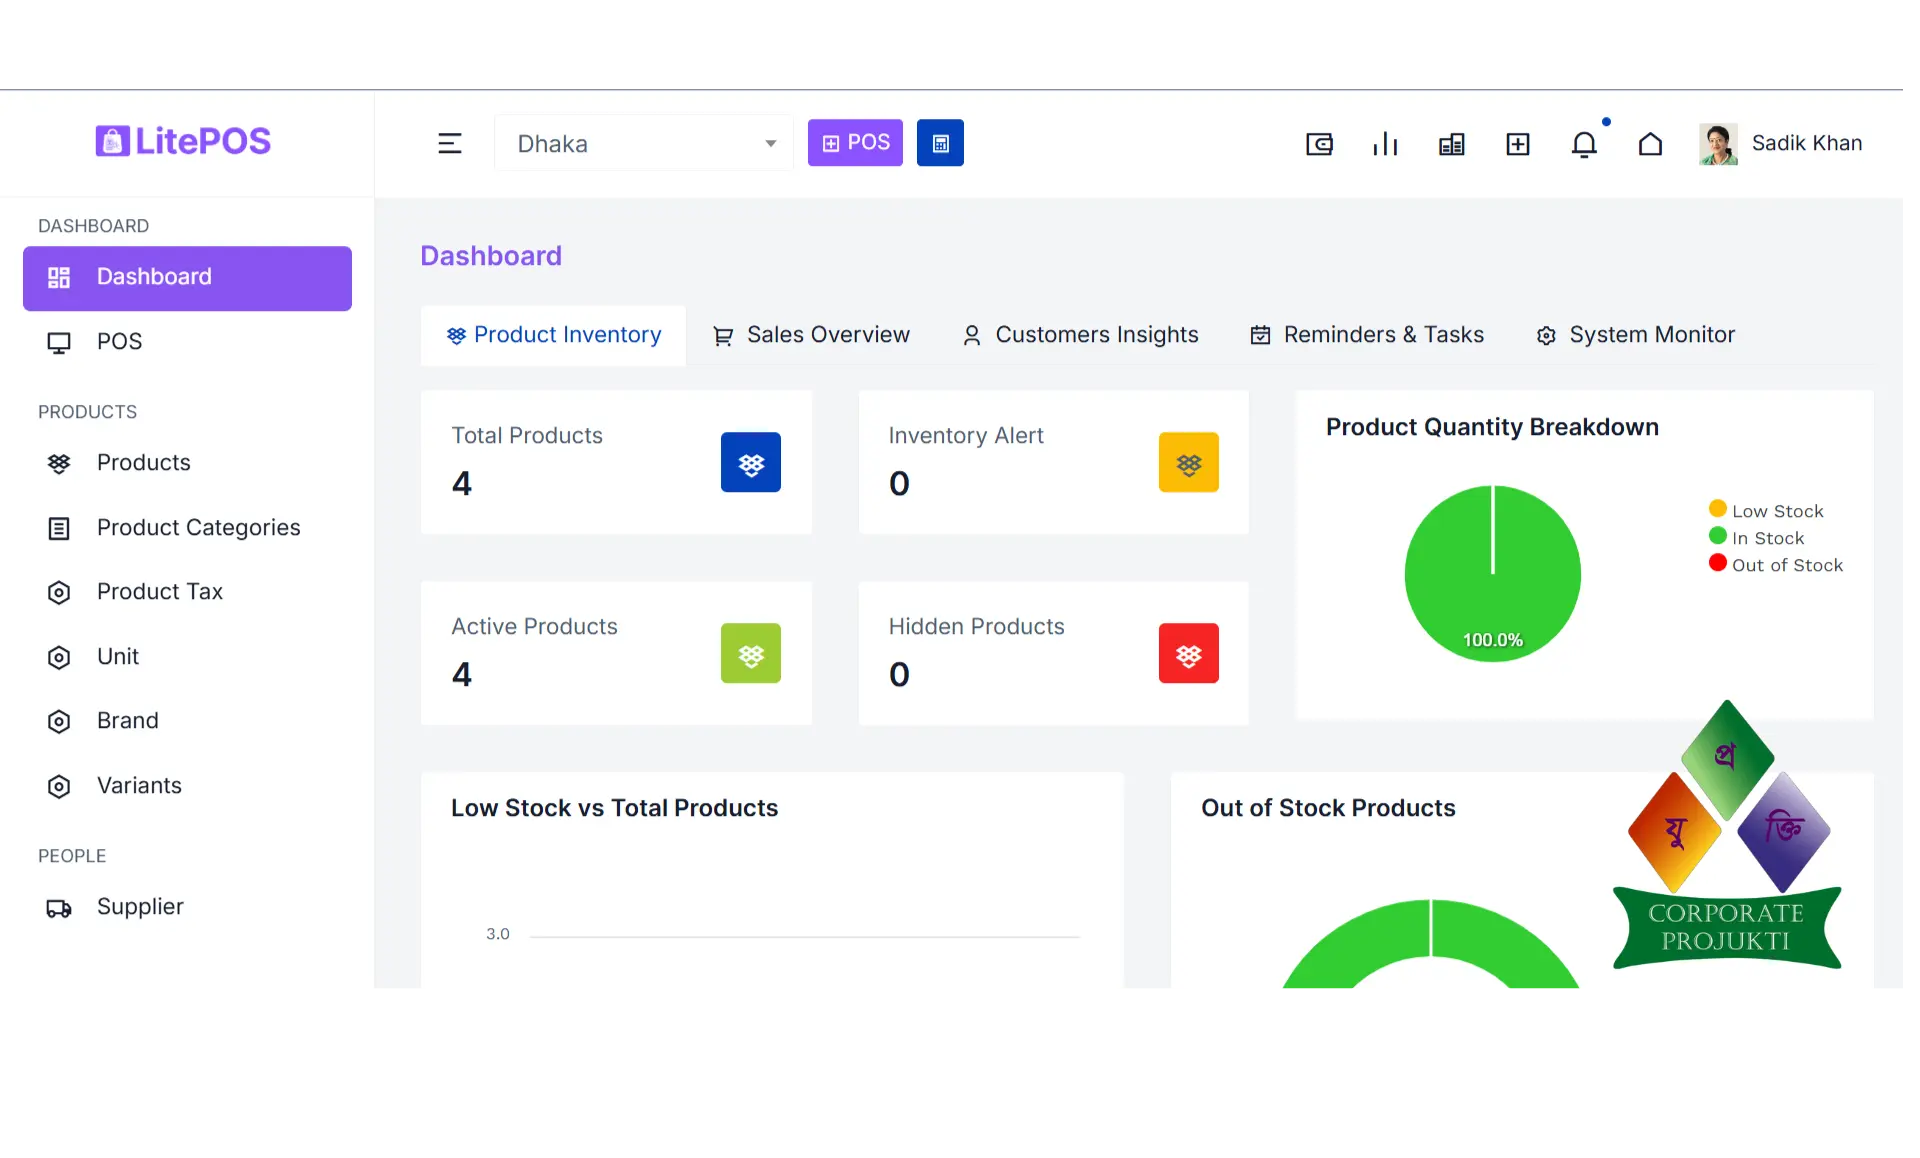The image size is (1920, 1158).
Task: Open the calculator icon beside POS button
Action: pos(939,142)
